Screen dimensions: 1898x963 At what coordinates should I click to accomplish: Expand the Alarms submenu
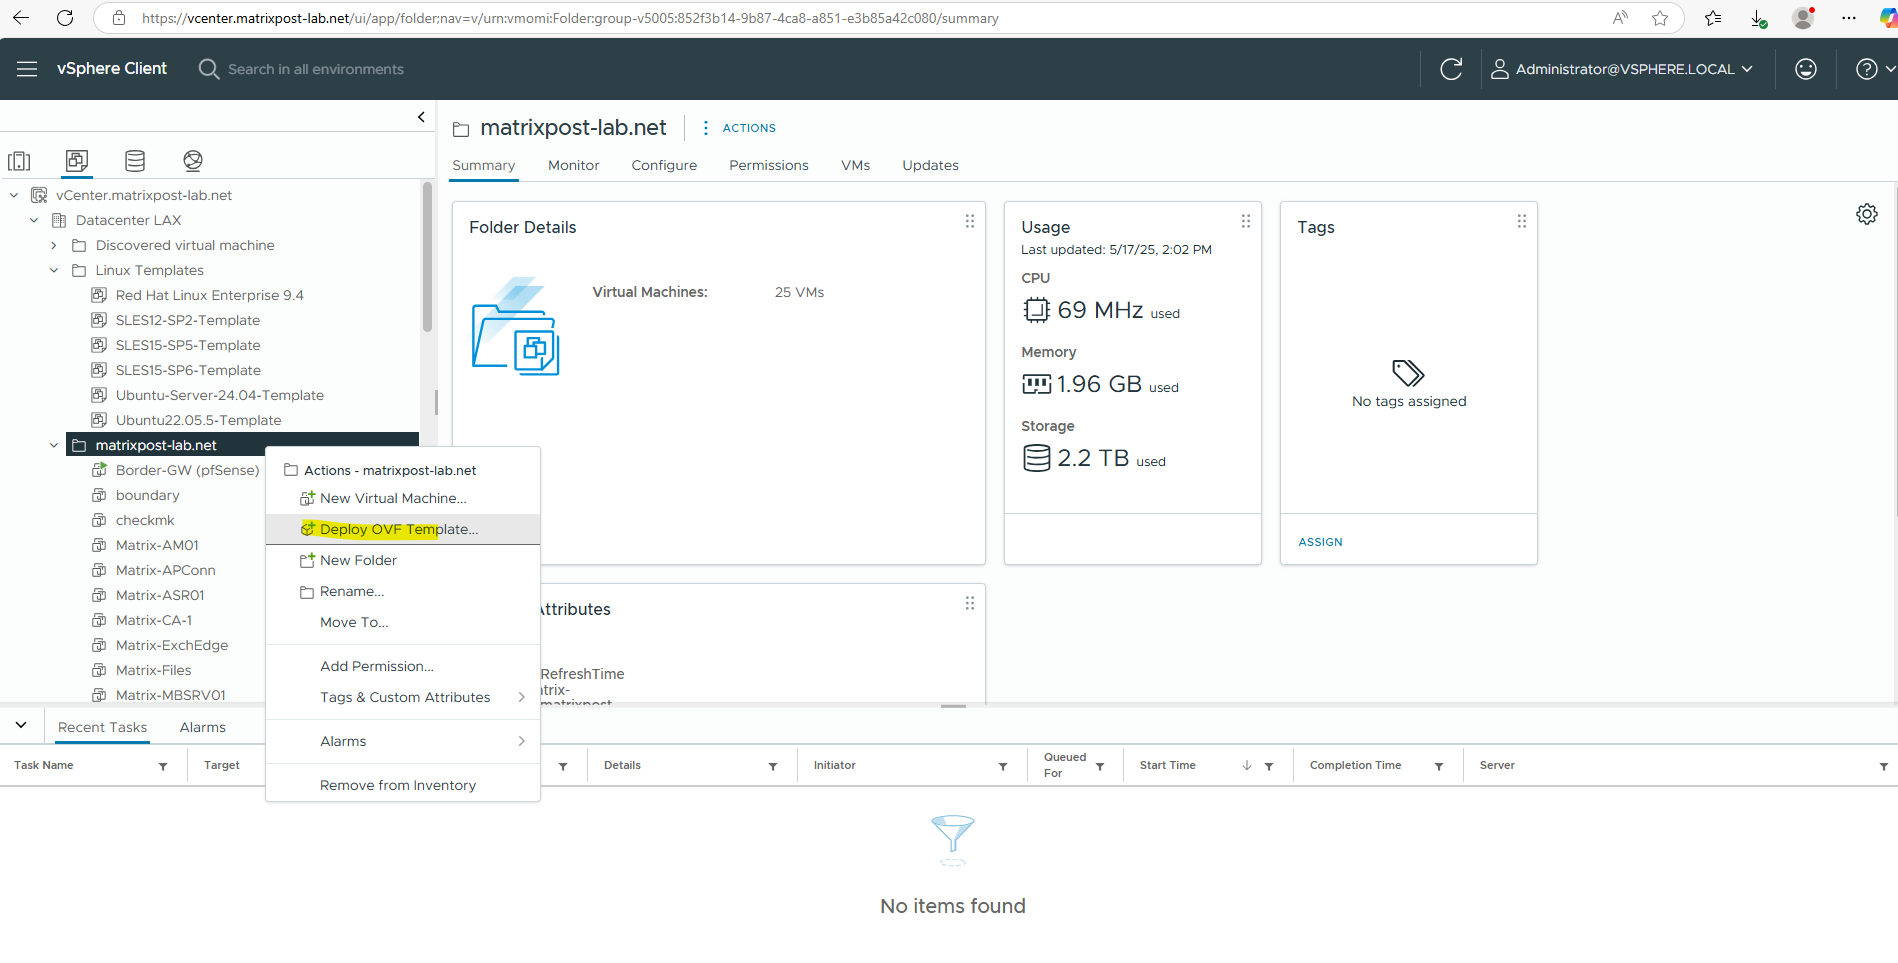pos(403,741)
